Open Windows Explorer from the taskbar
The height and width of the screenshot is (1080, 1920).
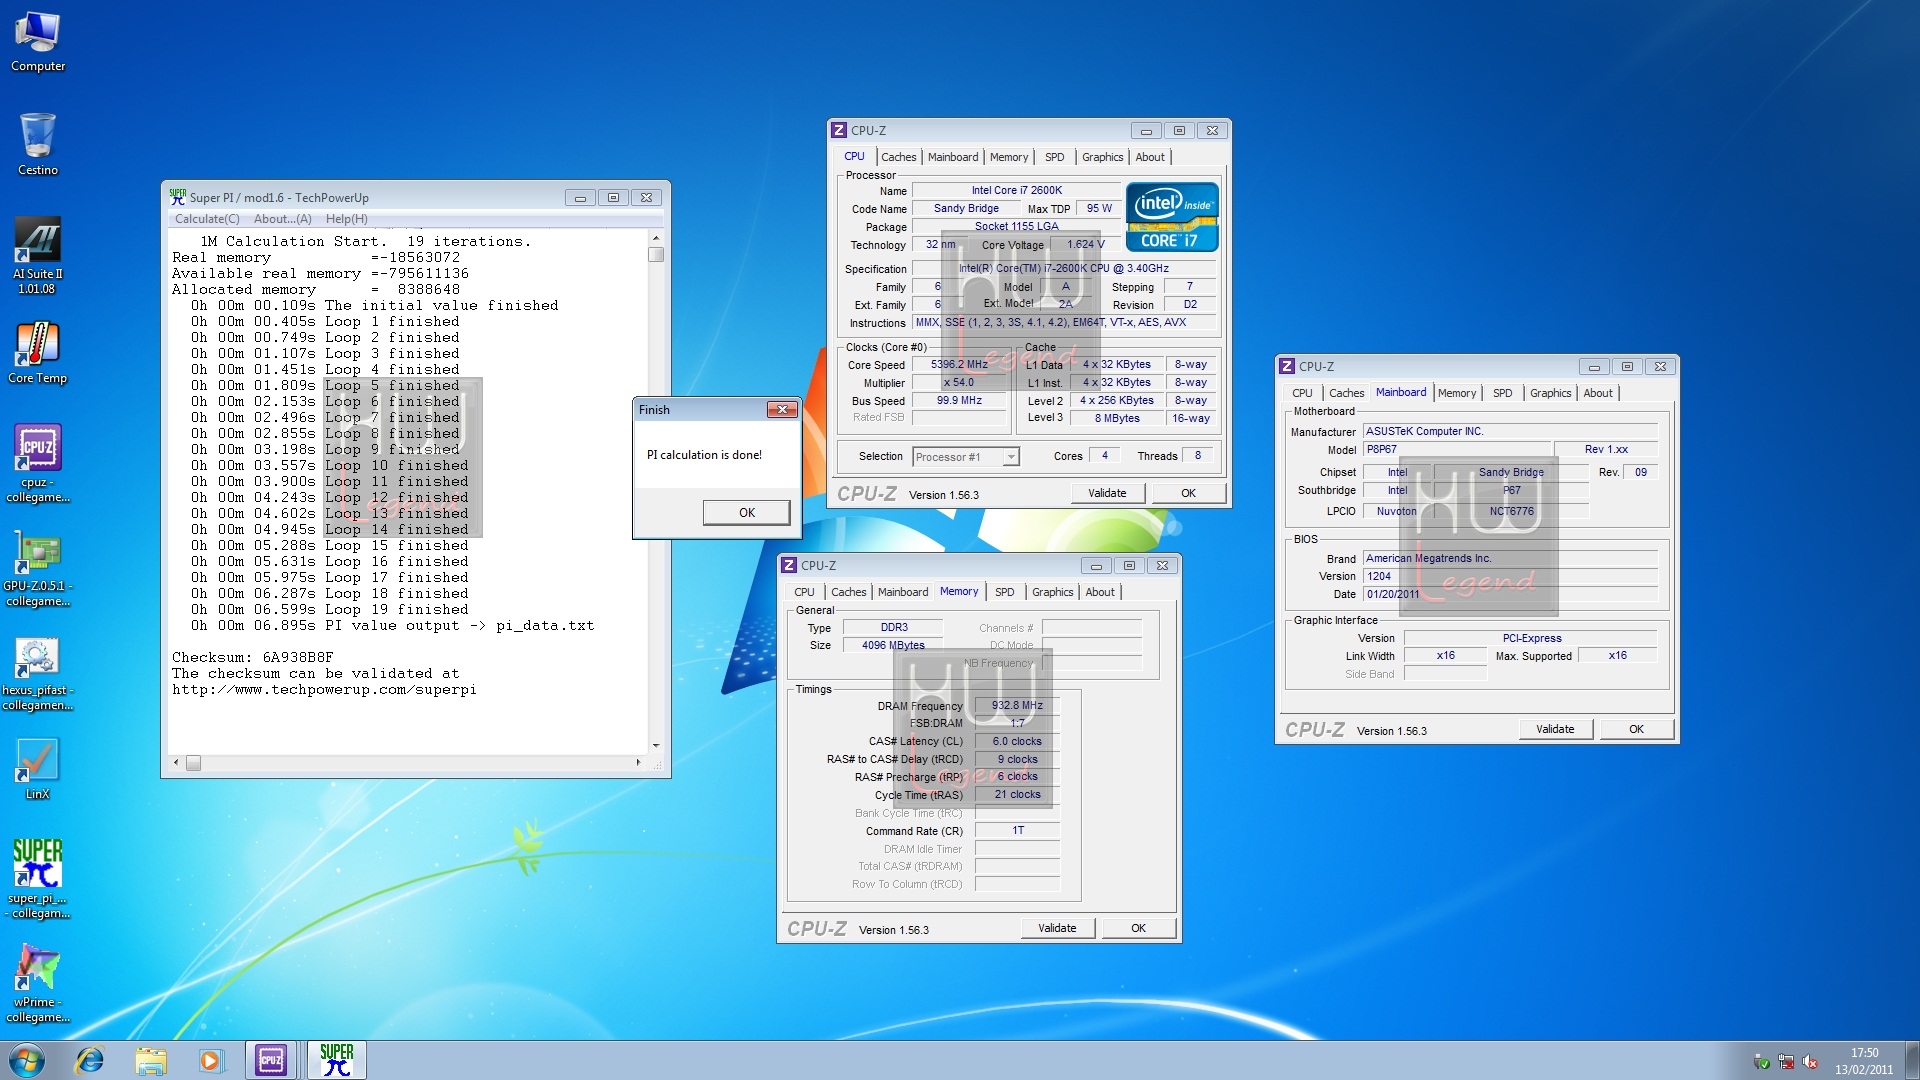pos(151,1060)
